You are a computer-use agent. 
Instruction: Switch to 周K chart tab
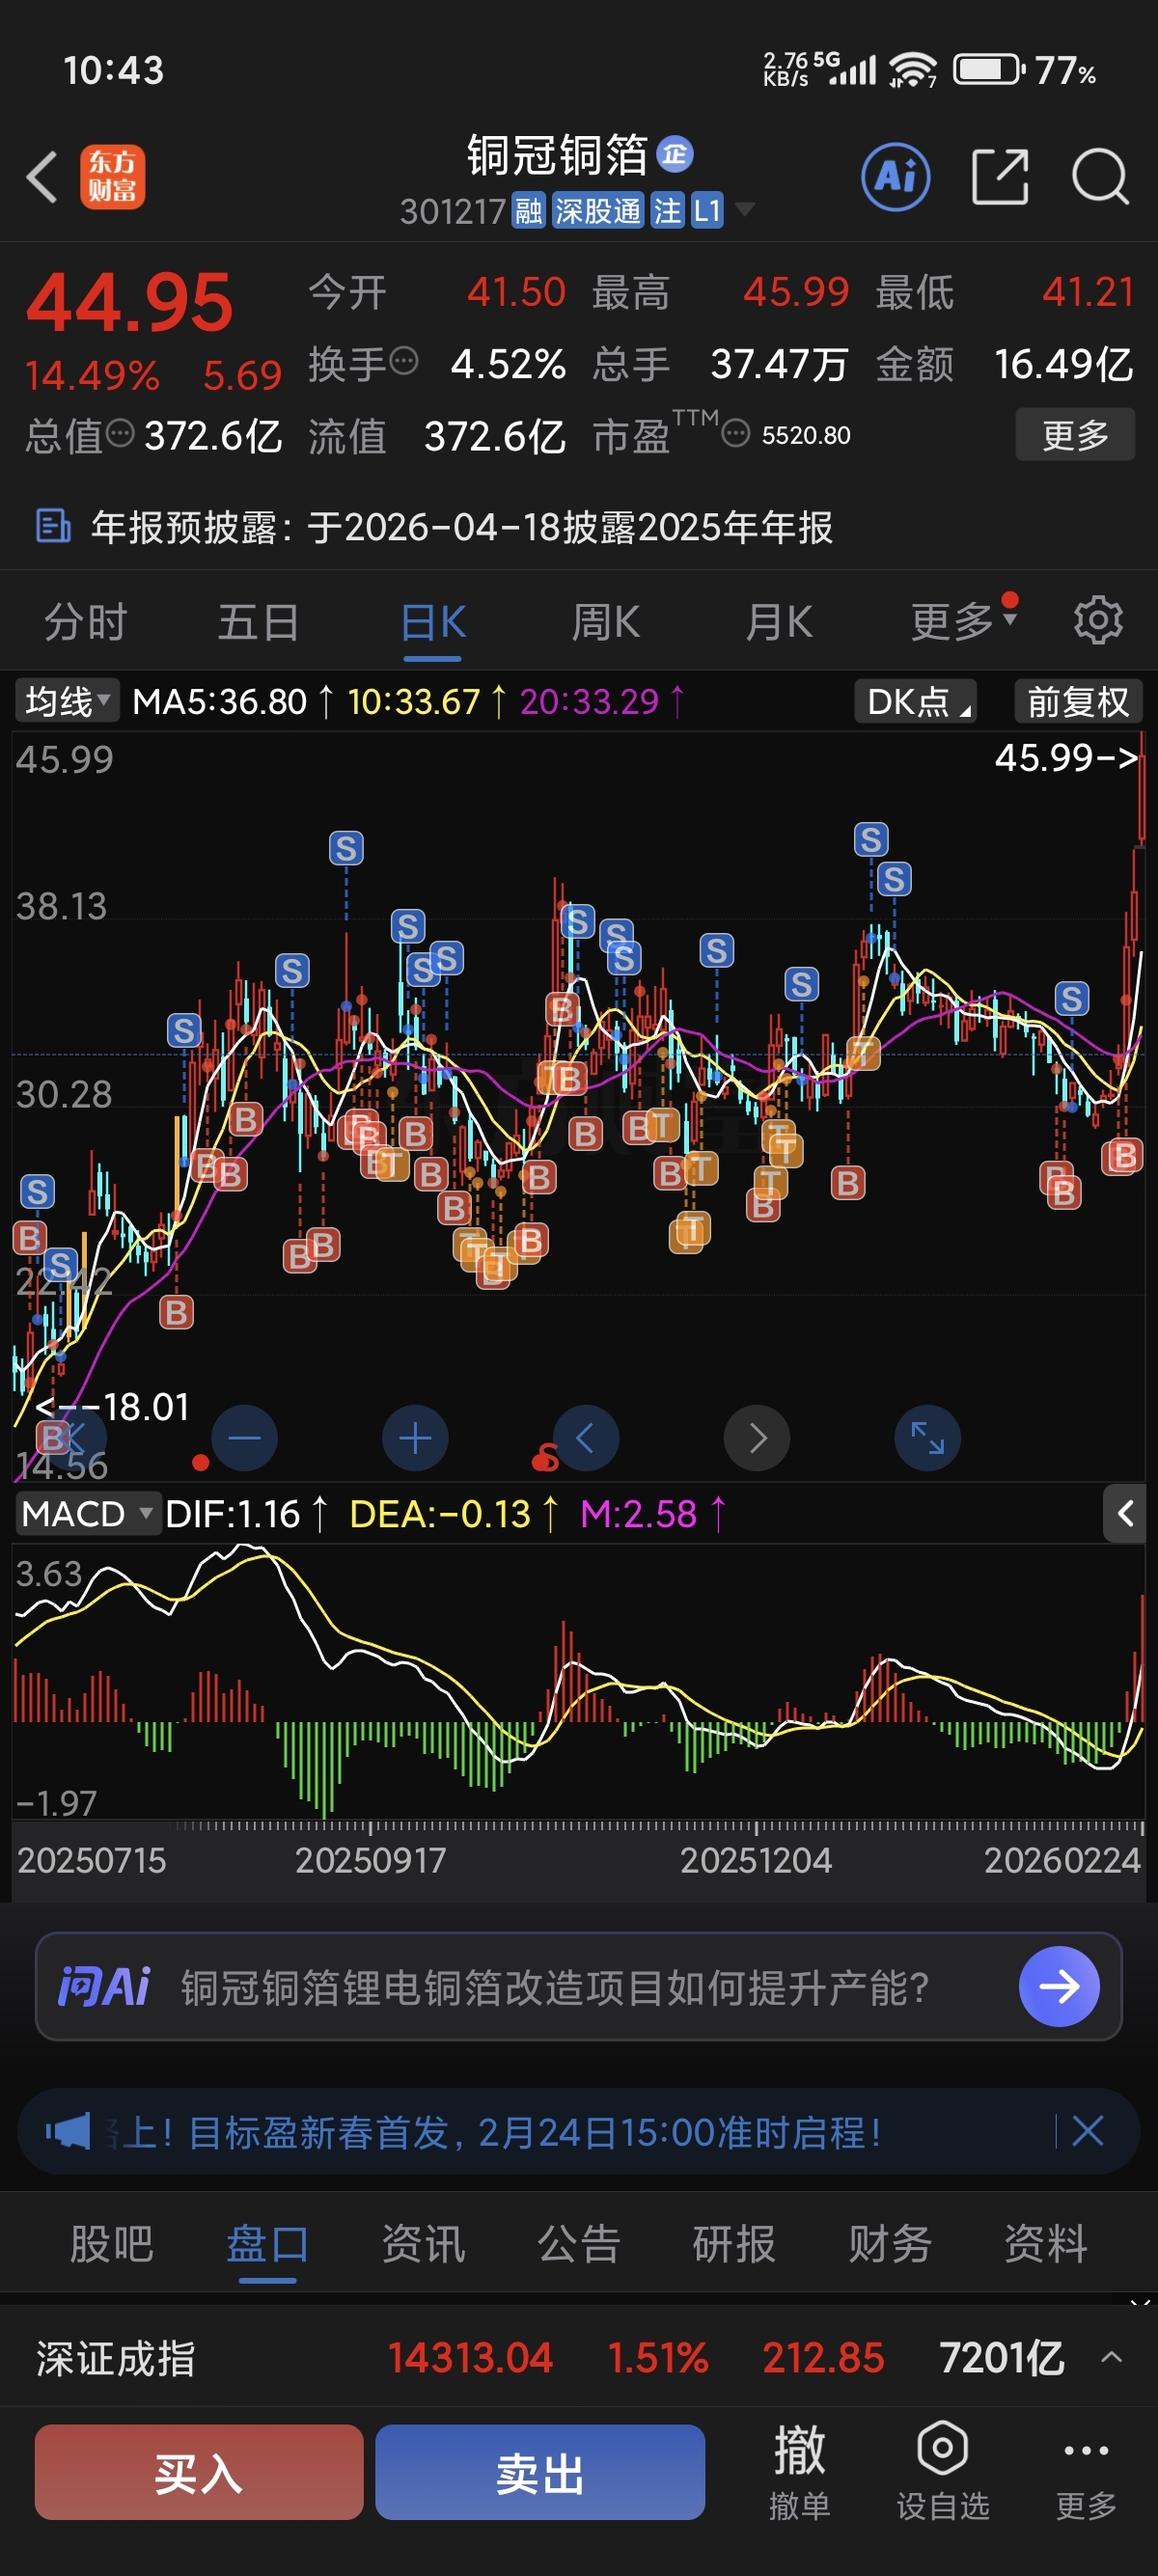pos(605,621)
